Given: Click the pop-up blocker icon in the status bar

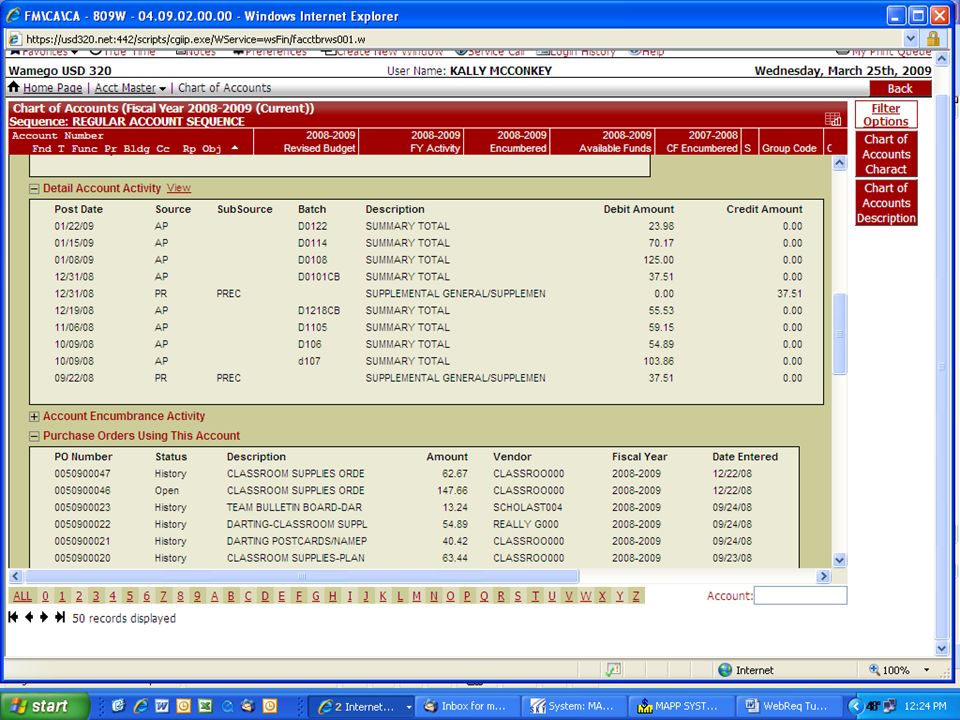Looking at the screenshot, I should pyautogui.click(x=613, y=670).
